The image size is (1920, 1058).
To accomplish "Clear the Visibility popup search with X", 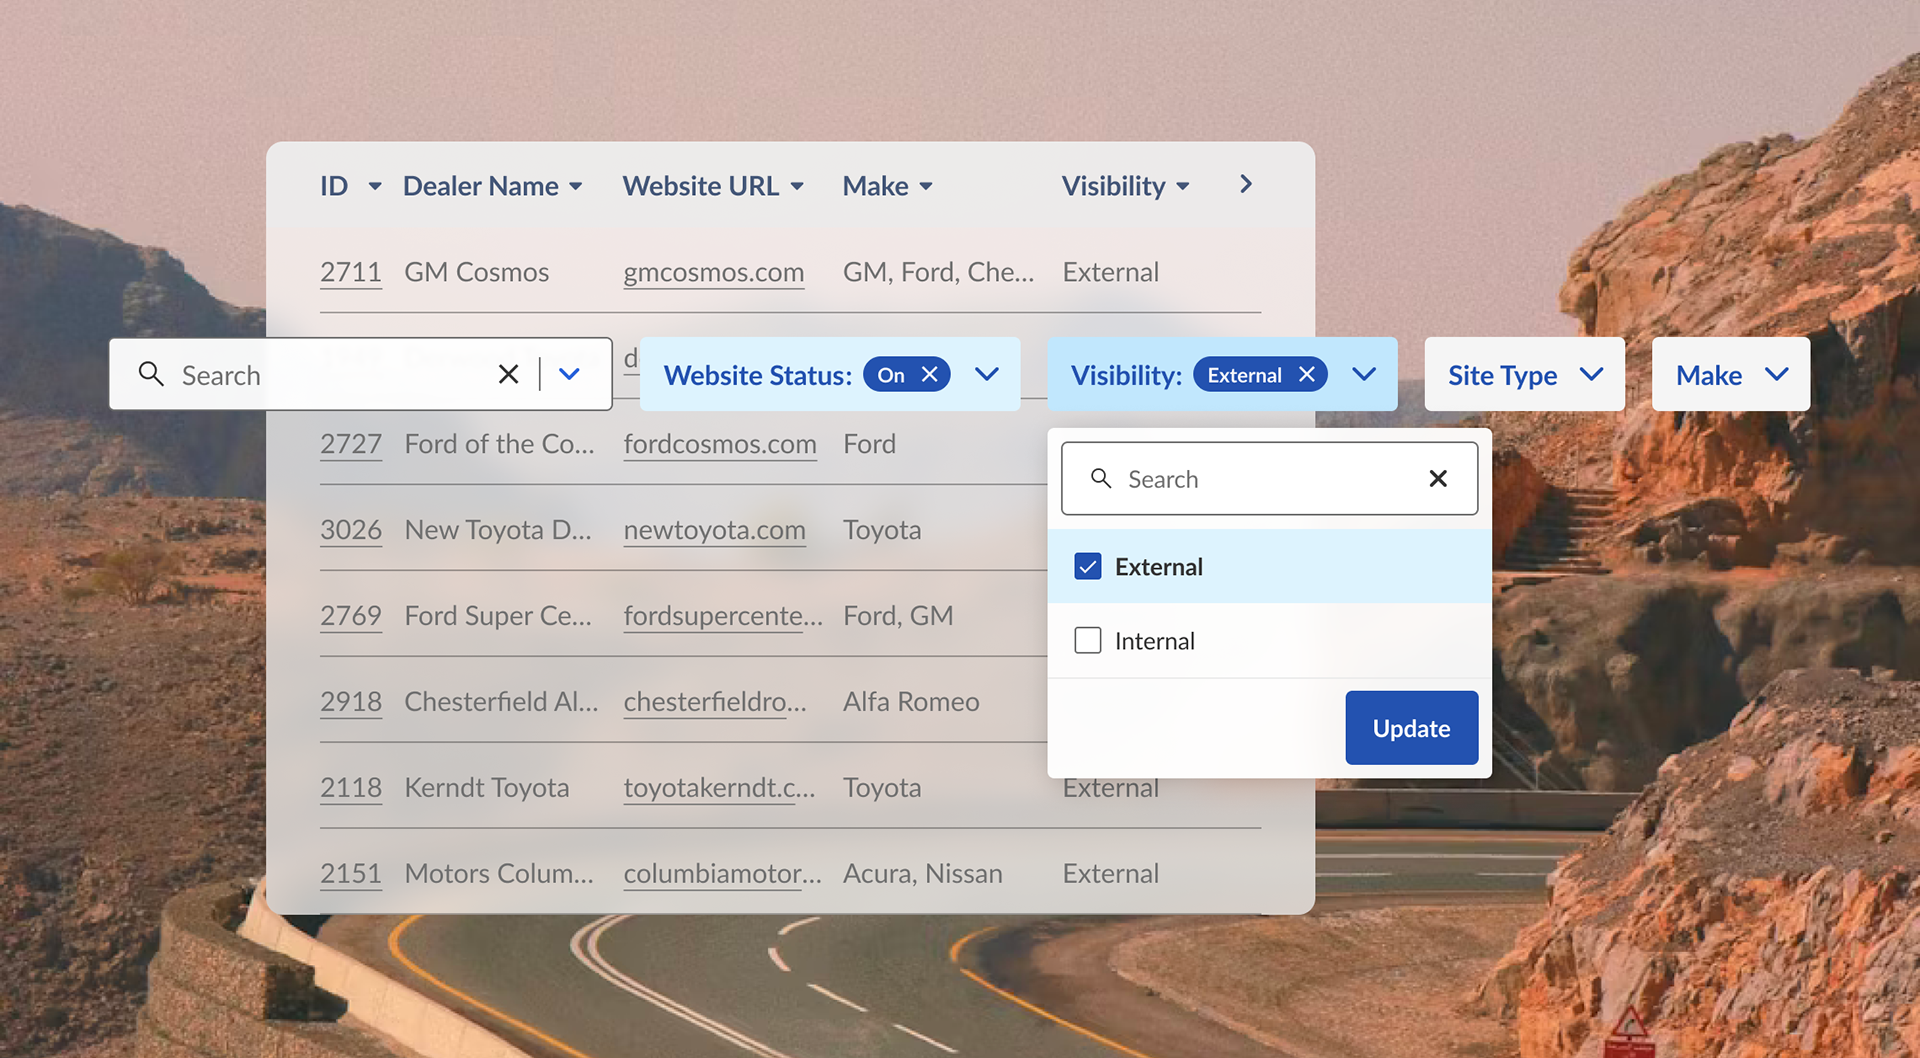I will click(x=1438, y=479).
